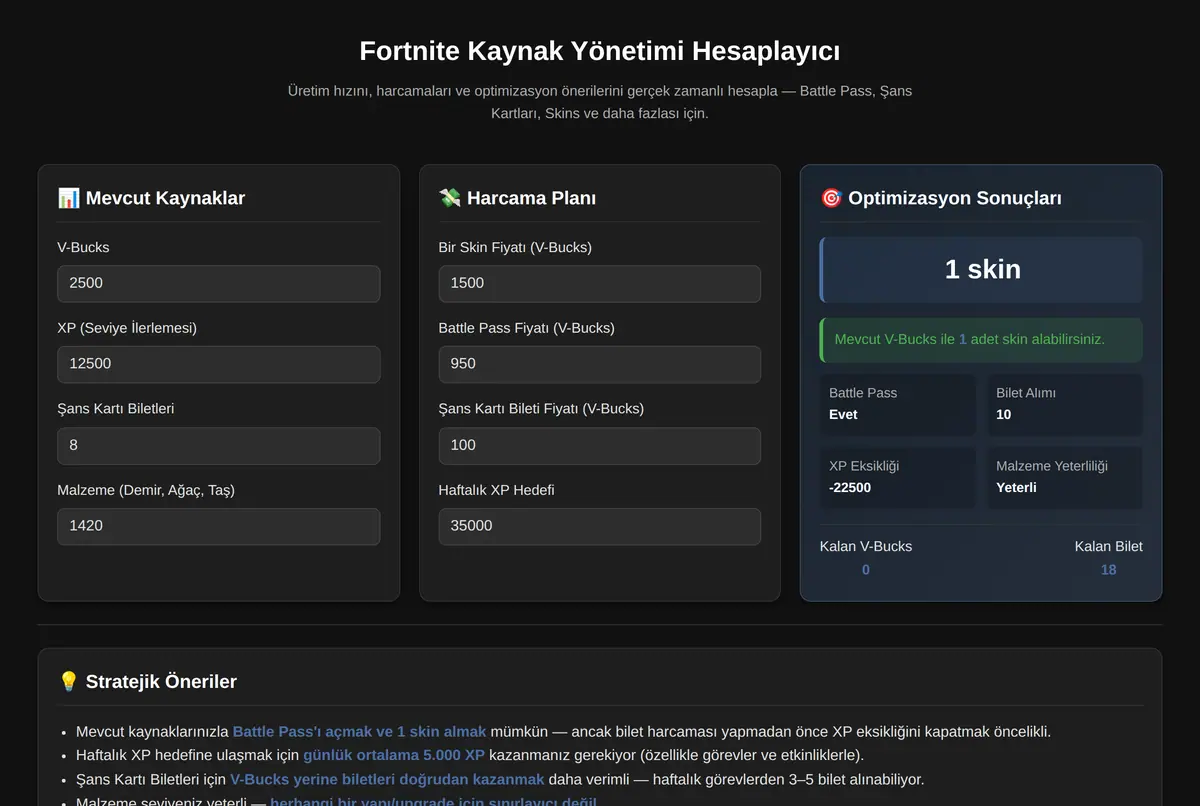
Task: Click the target icon beside Optimizasyon Sonuçları
Action: [x=831, y=198]
